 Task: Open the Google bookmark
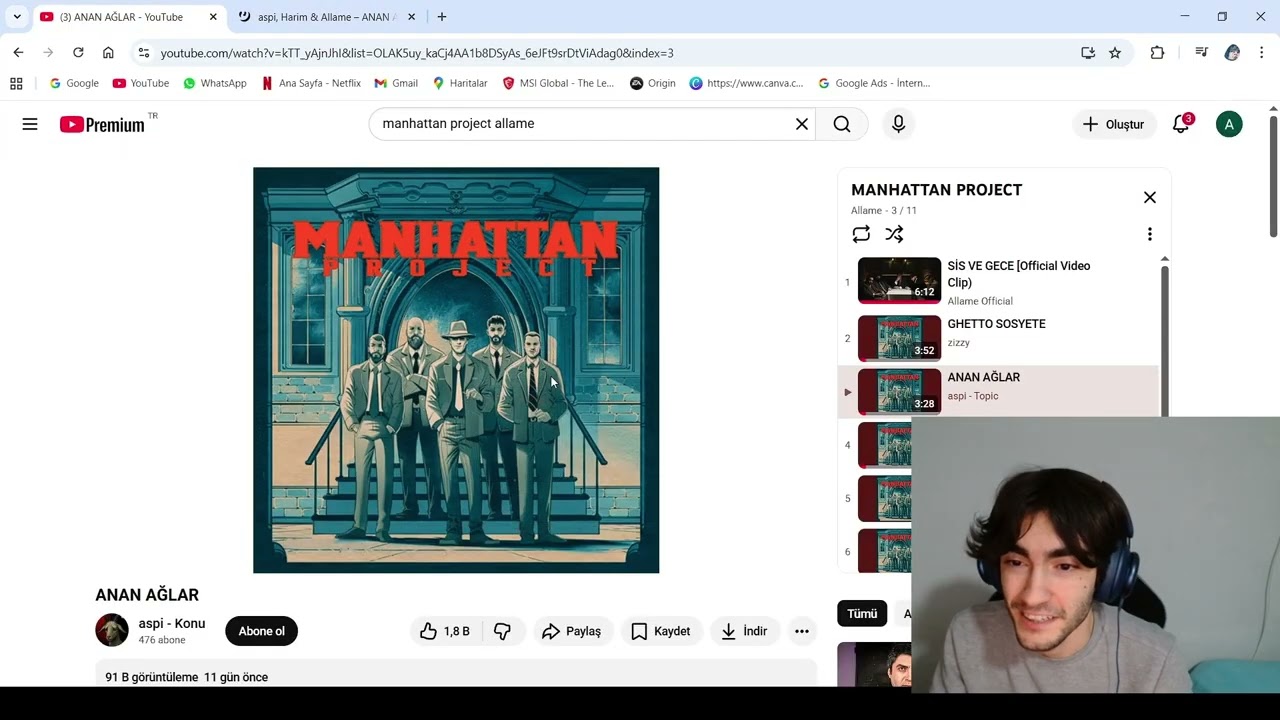point(74,83)
